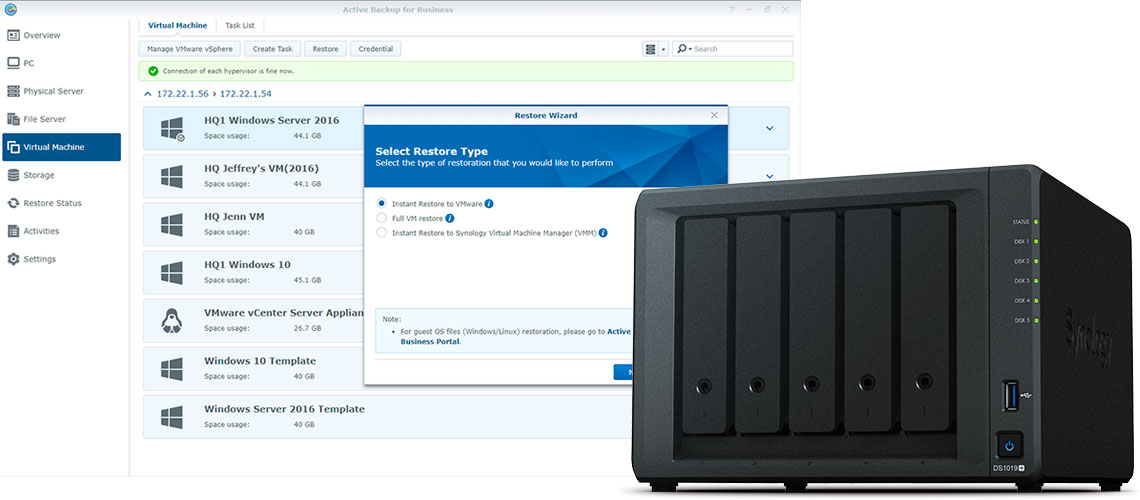Image resolution: width=1140 pixels, height=500 pixels.
Task: Click Windows icon of HQ Jeffrey's VM(2016)
Action: pos(172,176)
